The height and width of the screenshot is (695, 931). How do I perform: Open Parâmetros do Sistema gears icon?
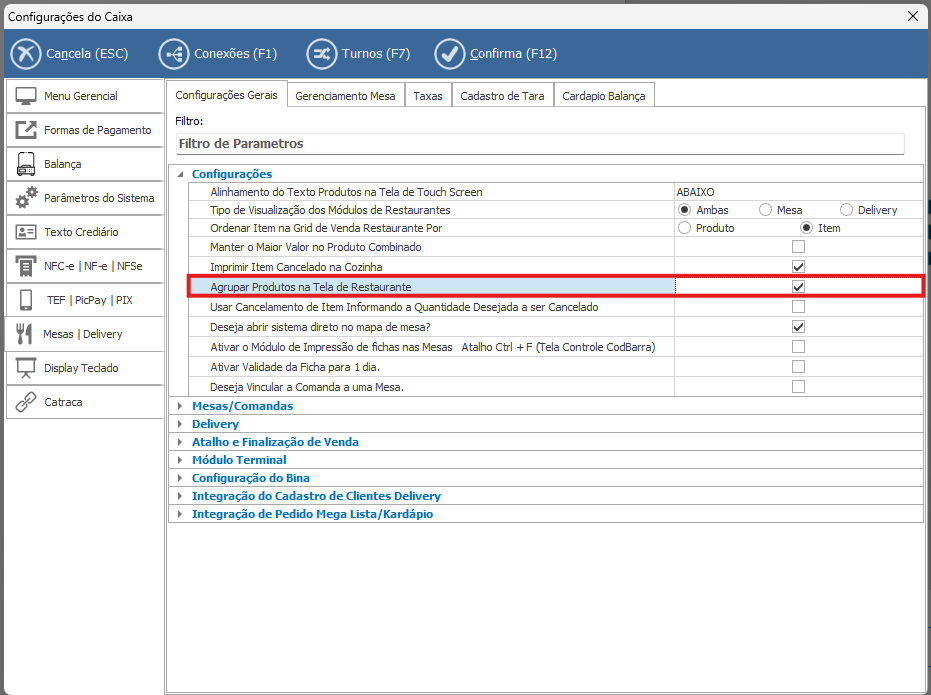(27, 198)
